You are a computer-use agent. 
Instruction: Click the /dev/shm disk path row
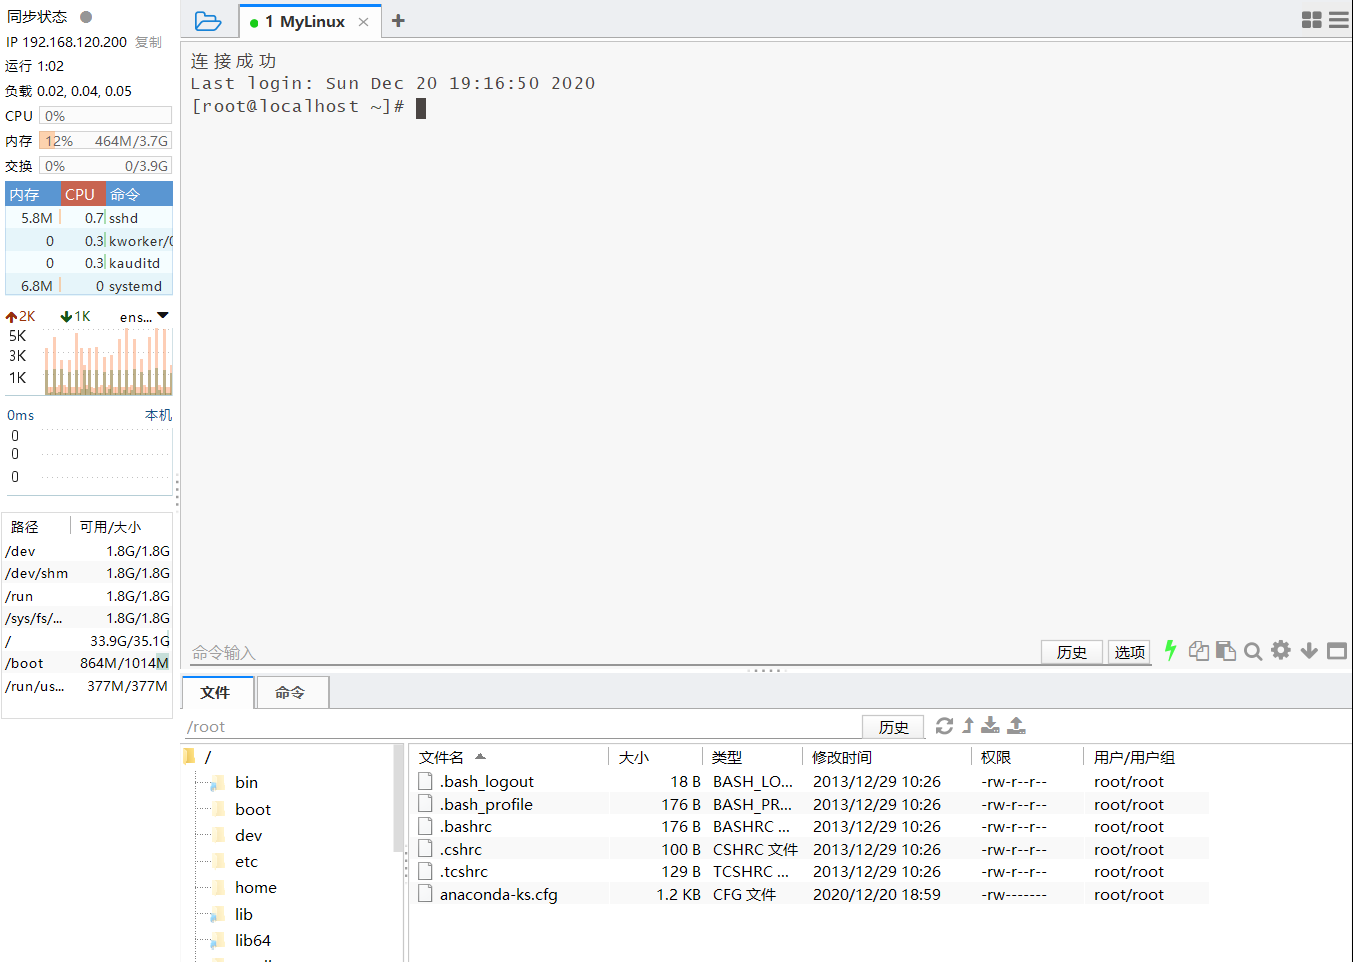pos(87,573)
